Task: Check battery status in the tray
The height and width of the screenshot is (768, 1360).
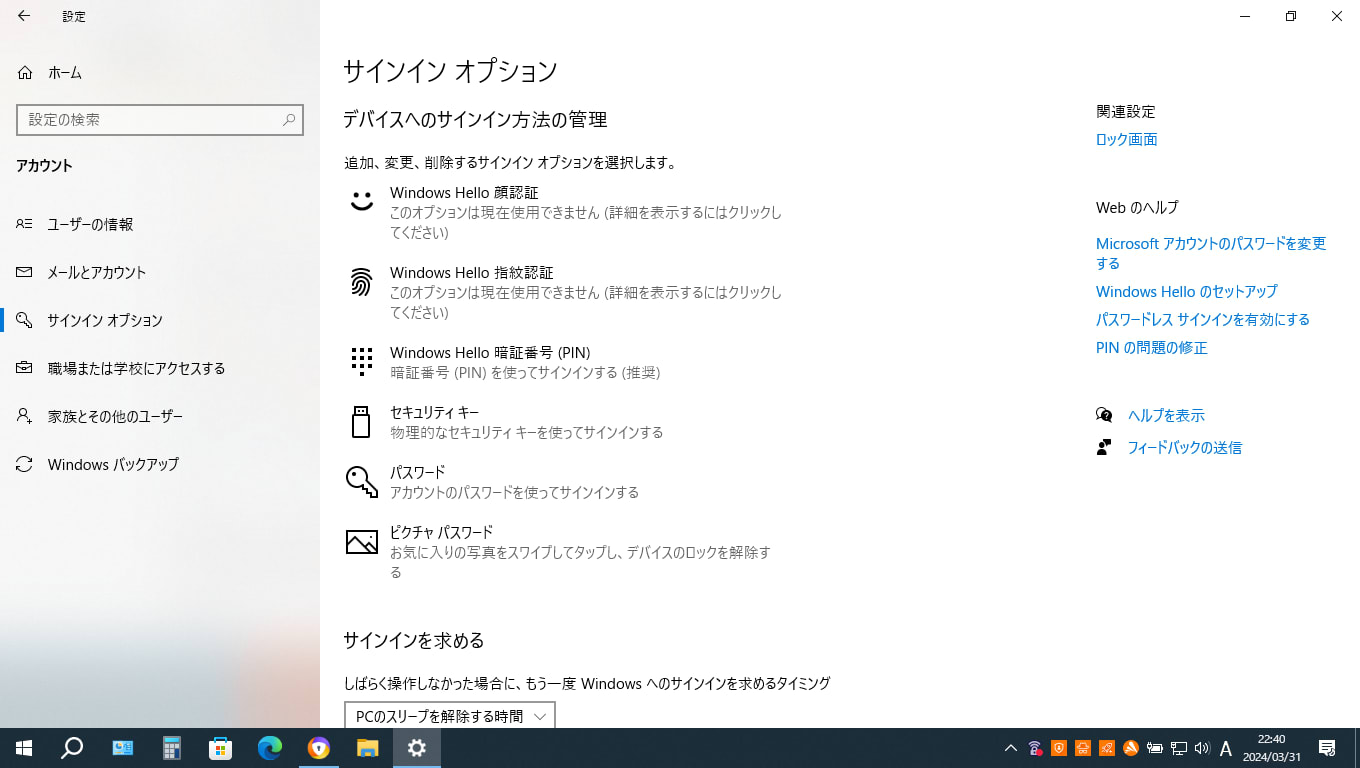Action: coord(1155,748)
